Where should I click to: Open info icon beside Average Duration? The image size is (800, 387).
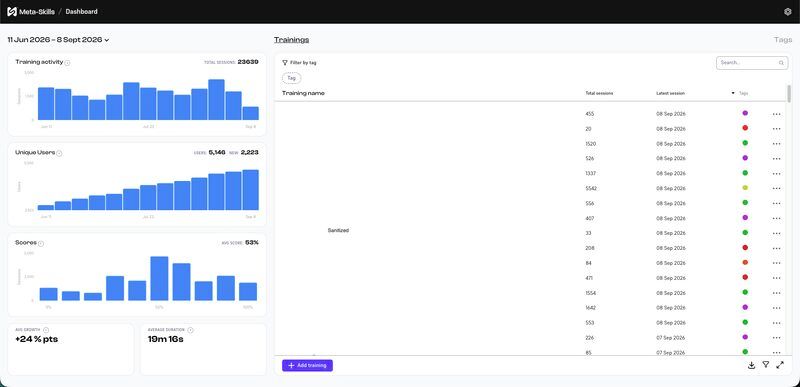click(x=190, y=330)
